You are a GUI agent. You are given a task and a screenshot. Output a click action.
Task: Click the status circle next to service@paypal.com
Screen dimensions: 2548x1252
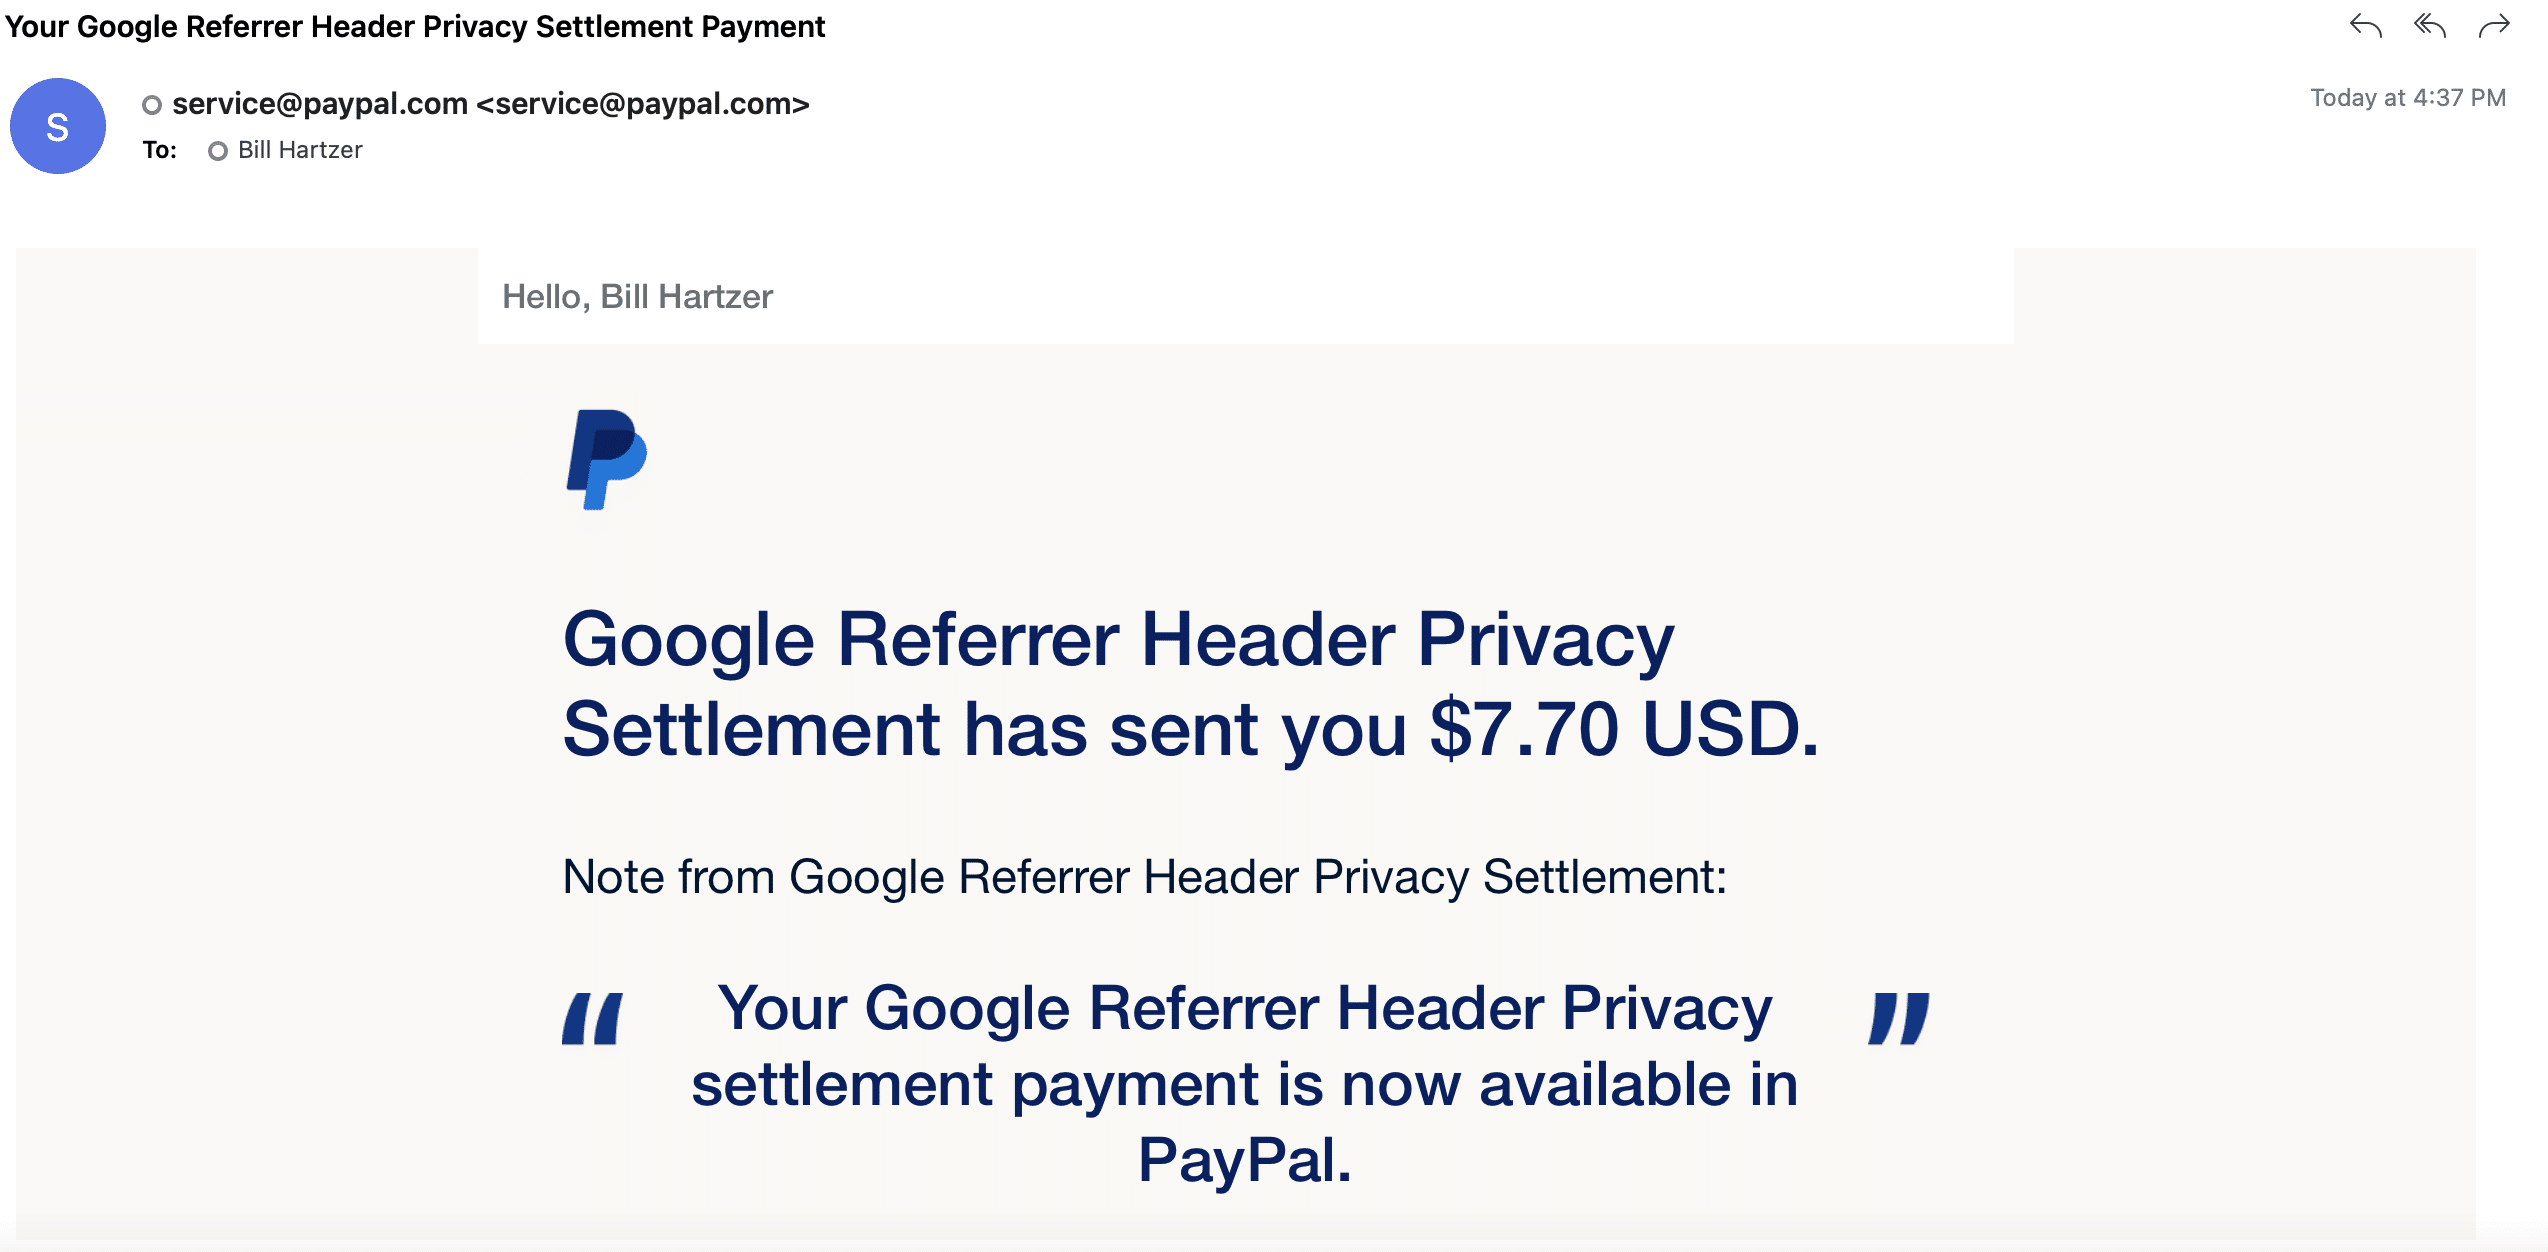tap(152, 105)
